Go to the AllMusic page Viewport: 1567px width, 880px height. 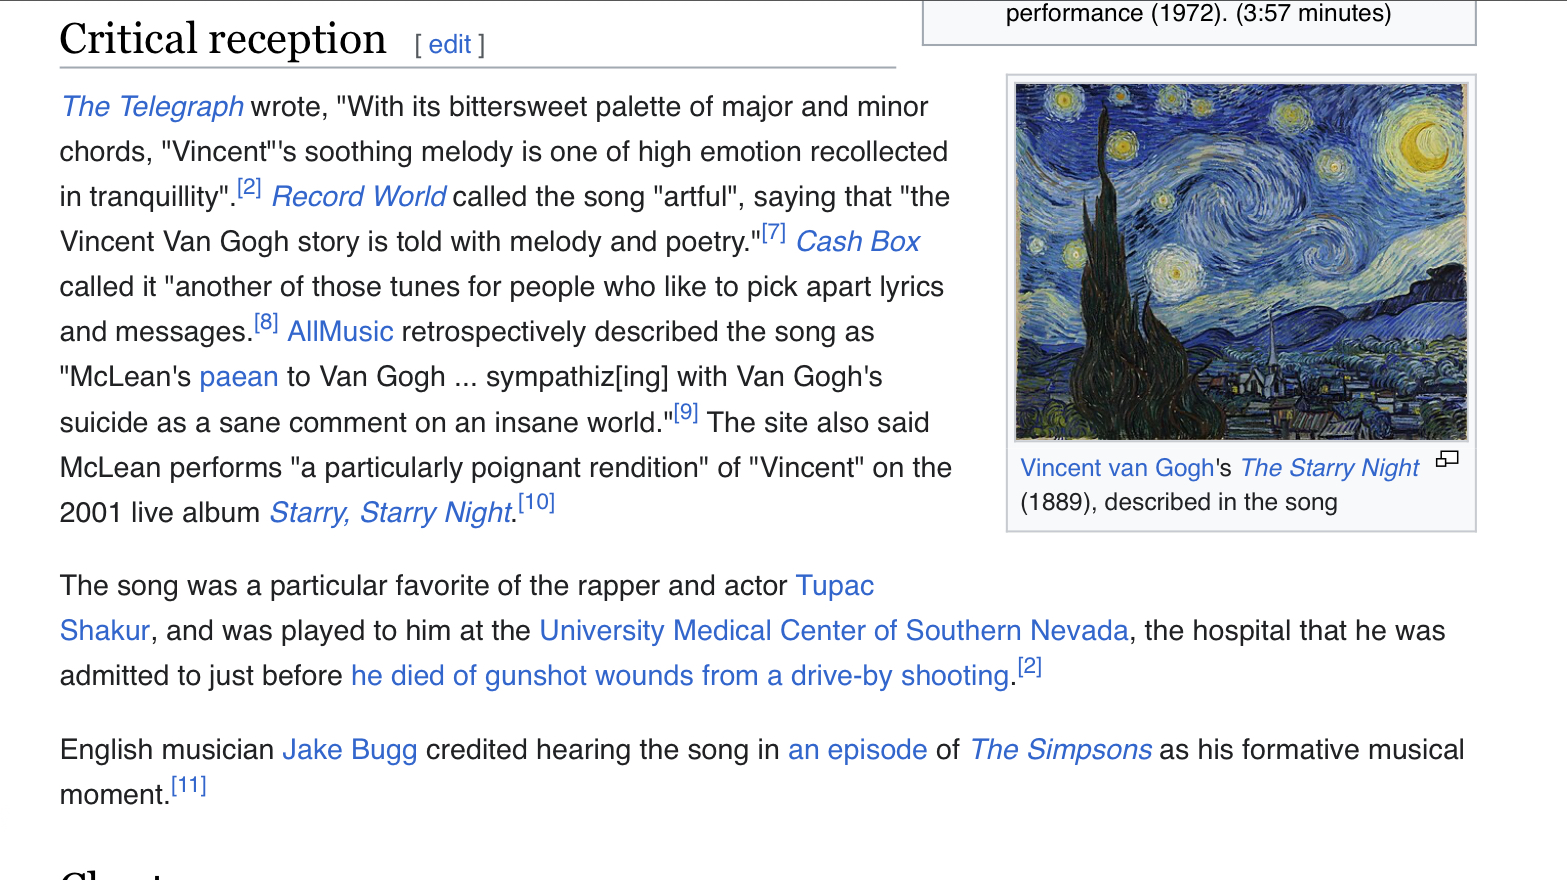click(x=340, y=332)
